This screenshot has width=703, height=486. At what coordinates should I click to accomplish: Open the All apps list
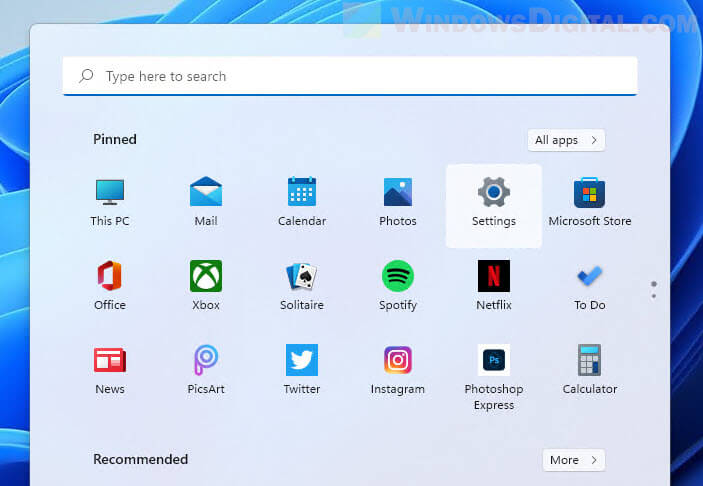point(566,140)
